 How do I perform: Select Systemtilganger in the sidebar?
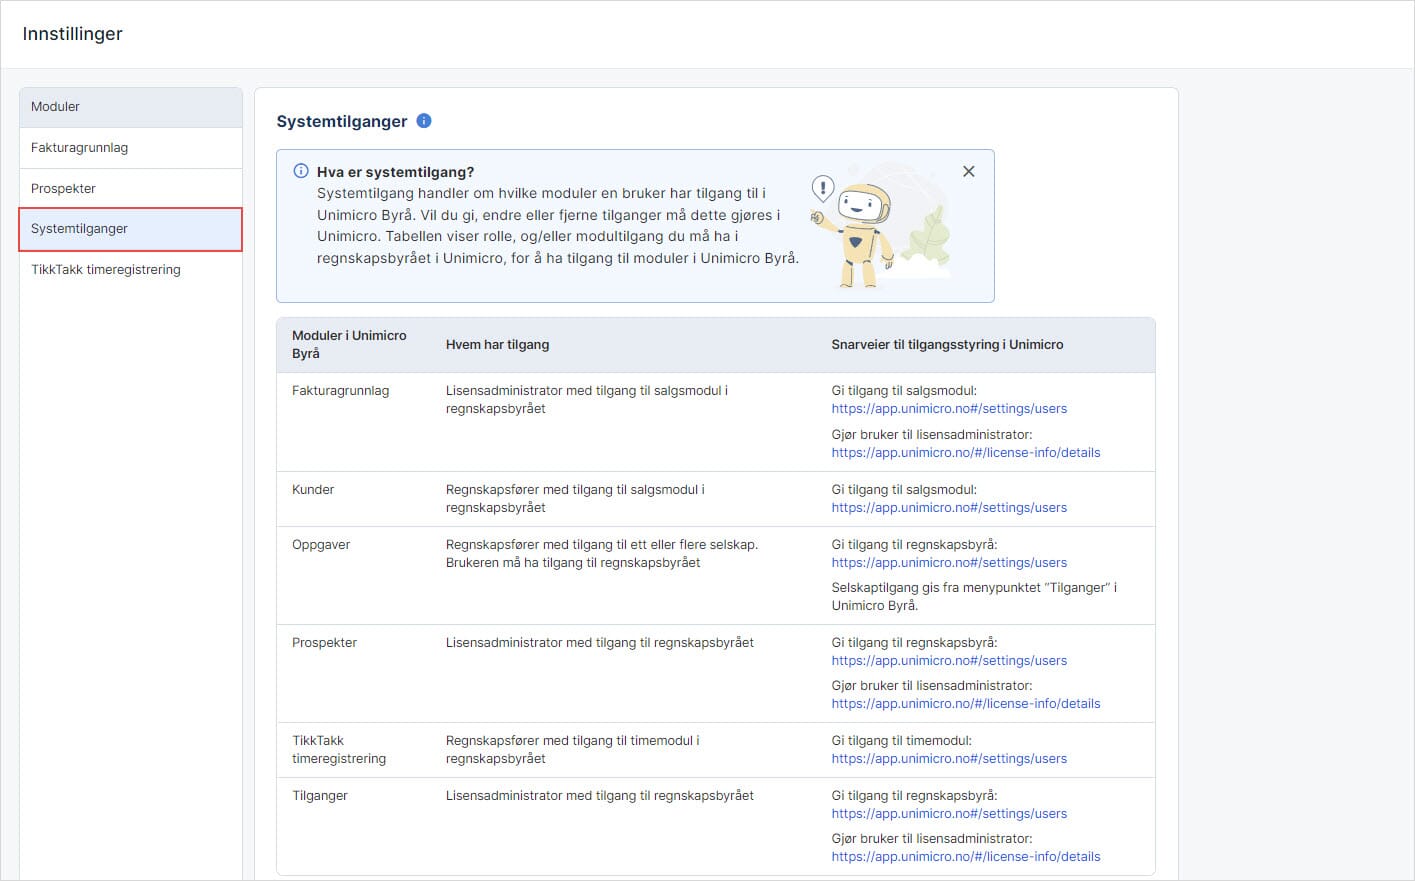[131, 229]
